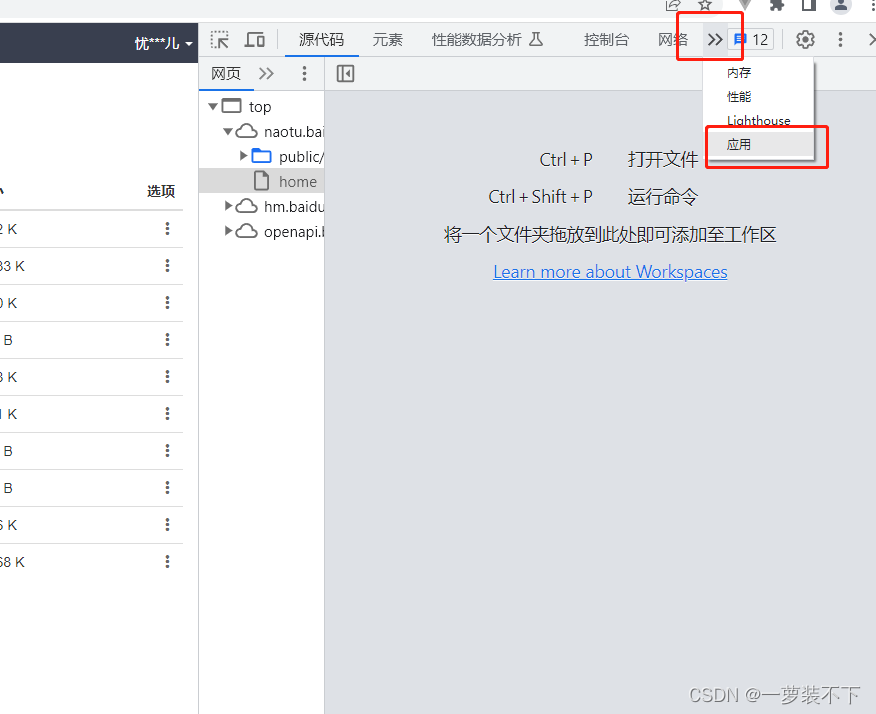This screenshot has width=876, height=714.
Task: Collapse the naotu.bai domain node
Action: point(227,132)
